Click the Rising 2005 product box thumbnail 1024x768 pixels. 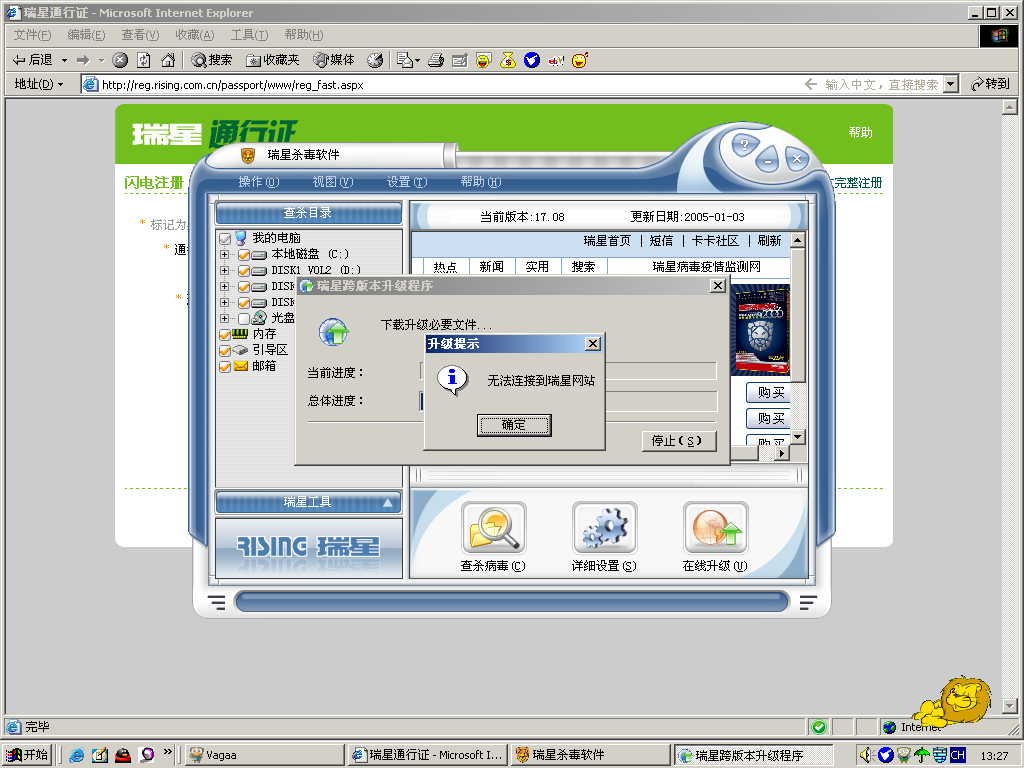[x=760, y=330]
